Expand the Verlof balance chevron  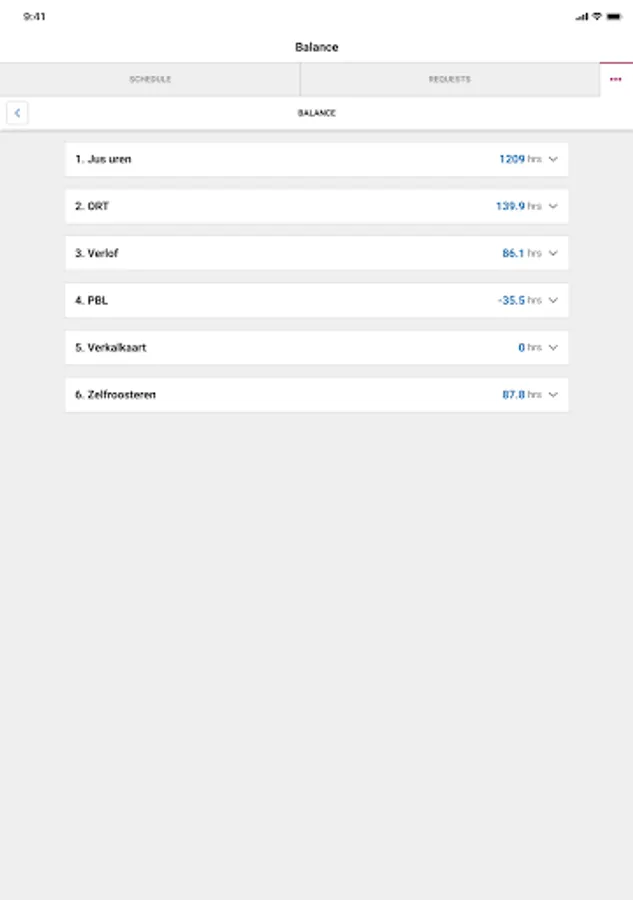tap(553, 253)
